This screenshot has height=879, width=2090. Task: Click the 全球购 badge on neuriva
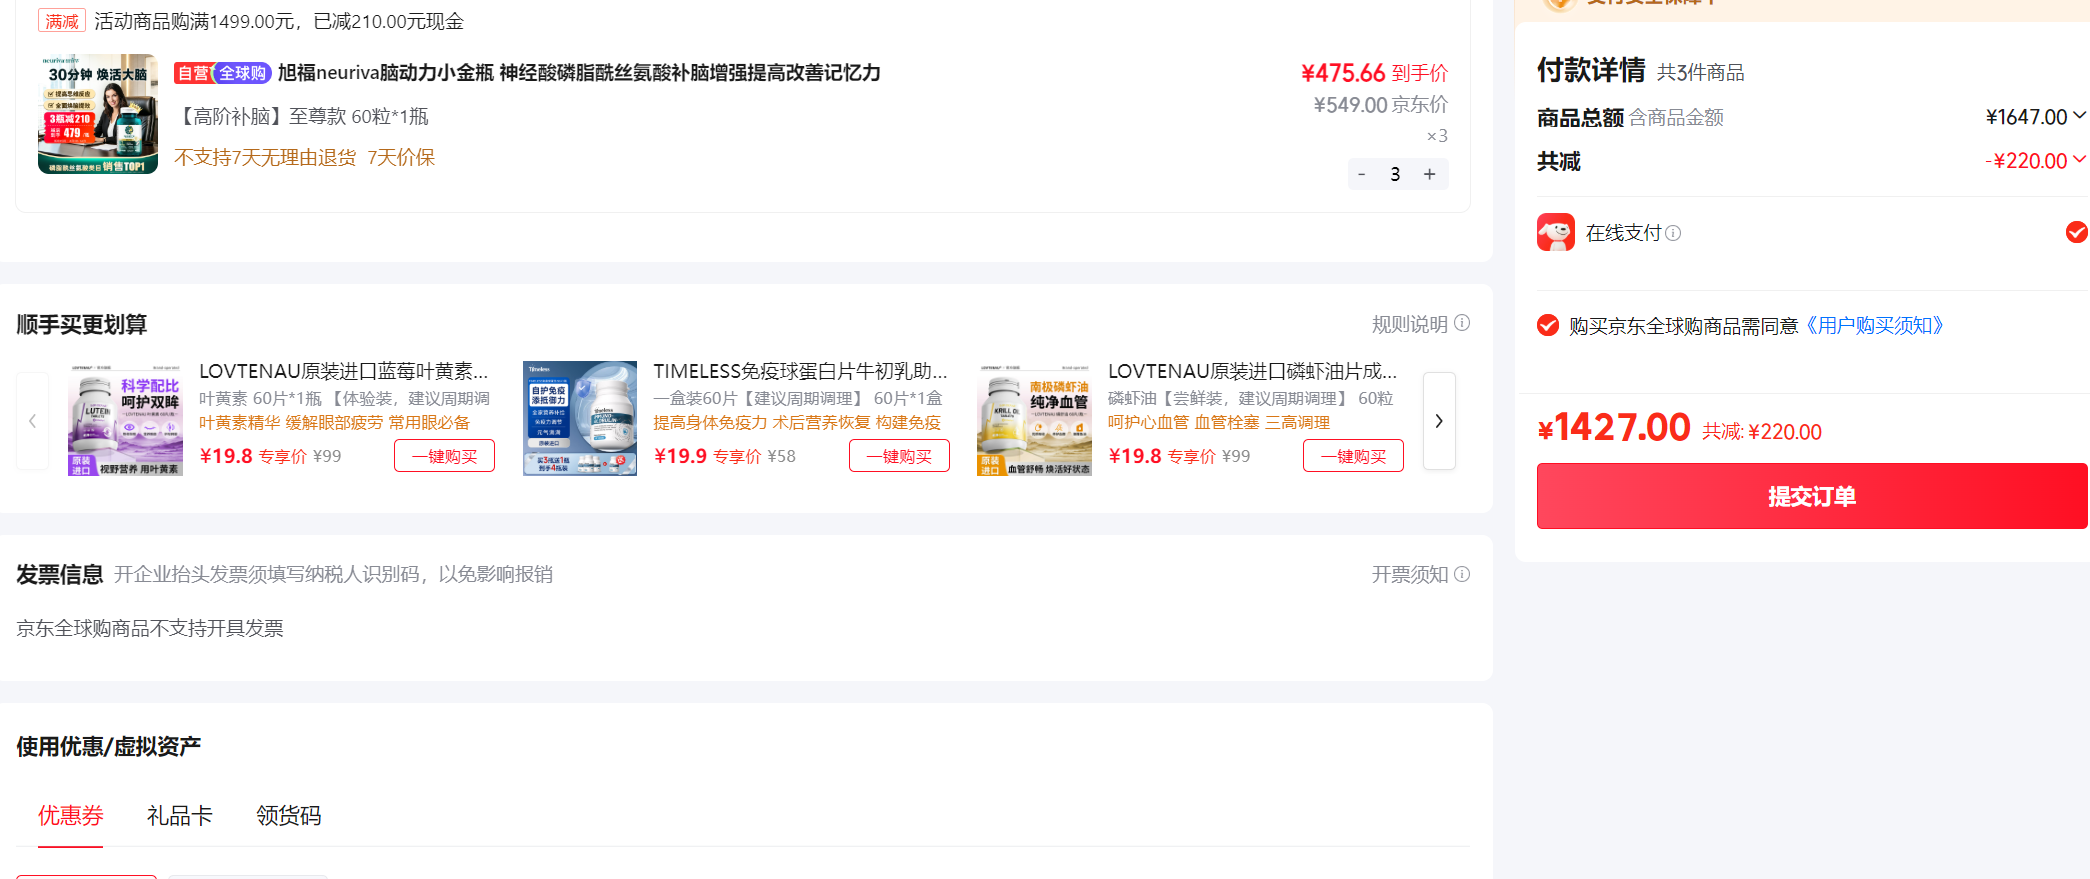pos(242,73)
